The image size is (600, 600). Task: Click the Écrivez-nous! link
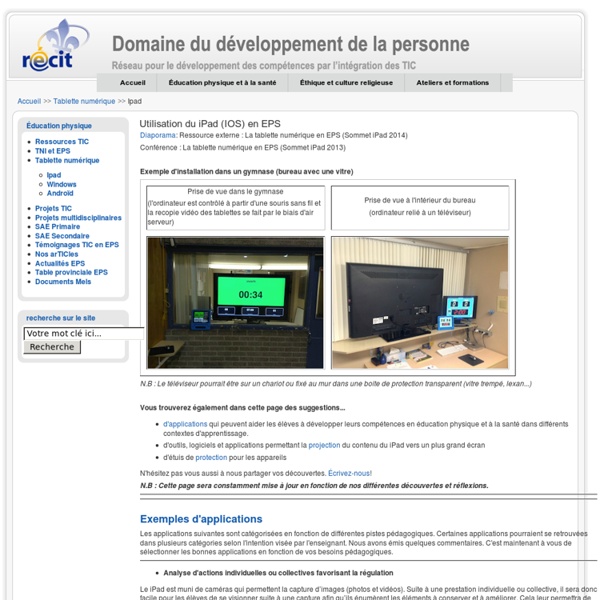(350, 473)
